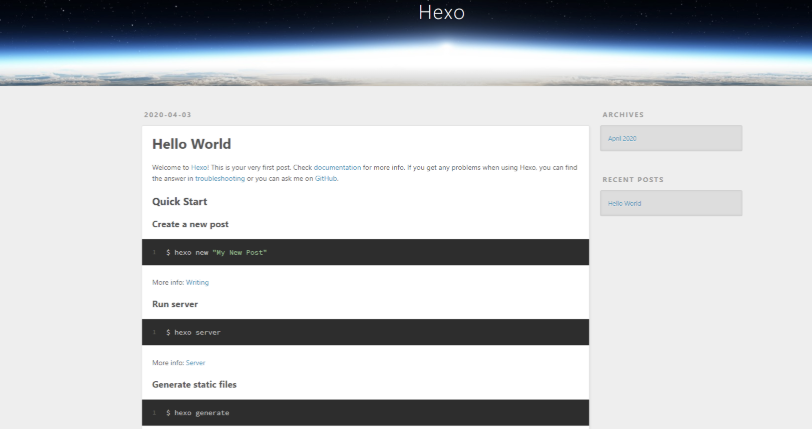Open the April 2020 archive
Image resolution: width=812 pixels, height=433 pixels.
[x=622, y=138]
